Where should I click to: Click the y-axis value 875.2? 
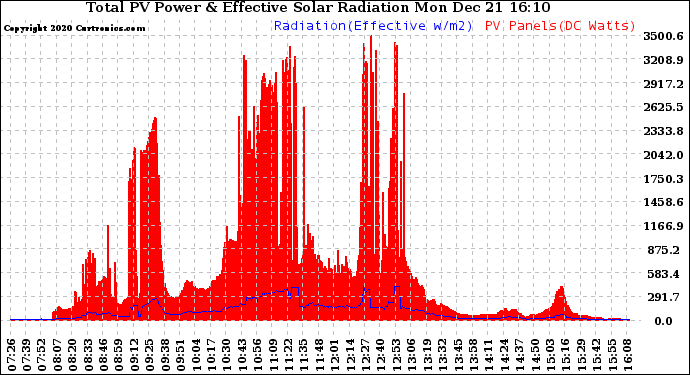(x=665, y=250)
